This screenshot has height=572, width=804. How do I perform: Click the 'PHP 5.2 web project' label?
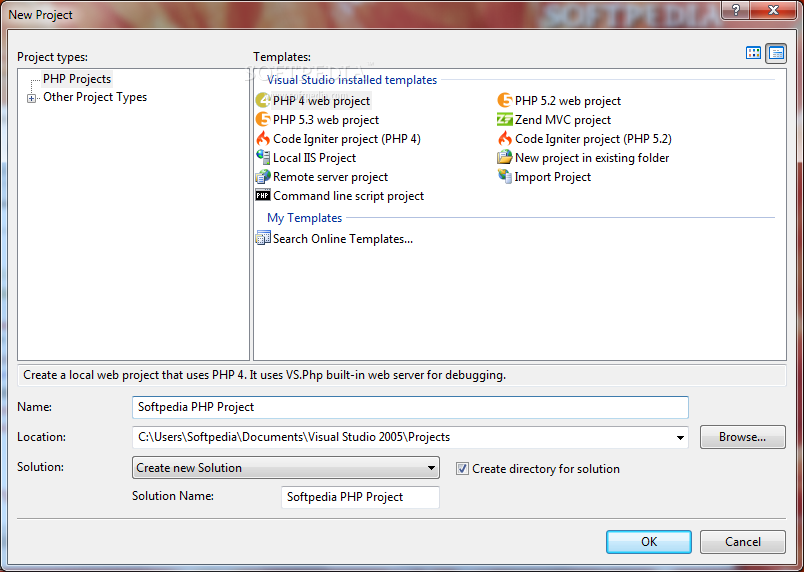(568, 101)
